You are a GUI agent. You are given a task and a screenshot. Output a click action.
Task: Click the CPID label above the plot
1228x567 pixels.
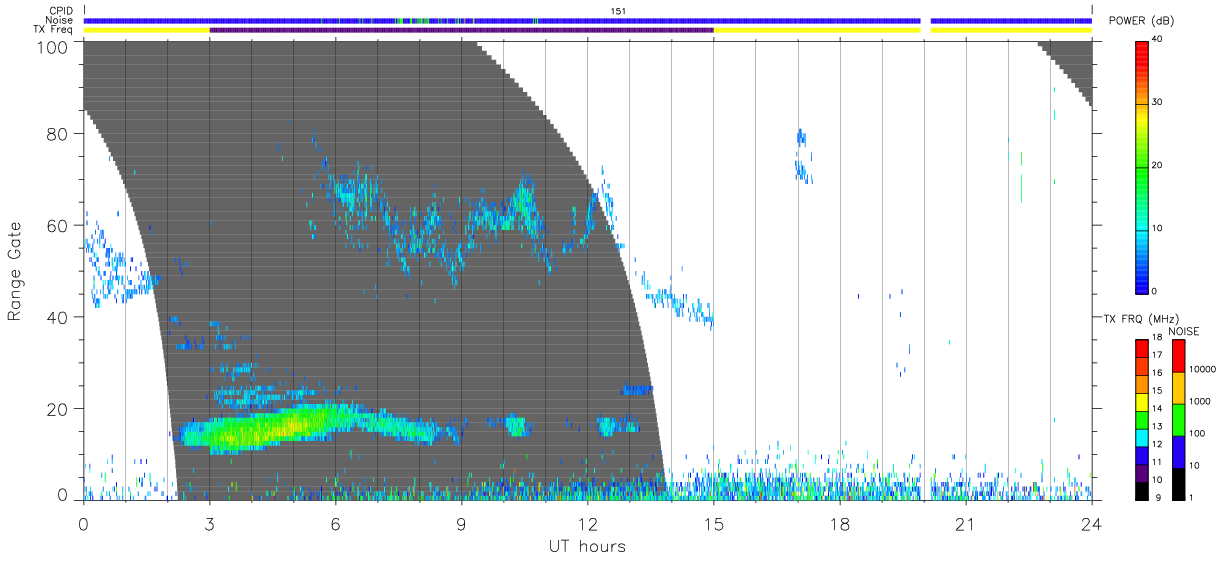tap(62, 11)
